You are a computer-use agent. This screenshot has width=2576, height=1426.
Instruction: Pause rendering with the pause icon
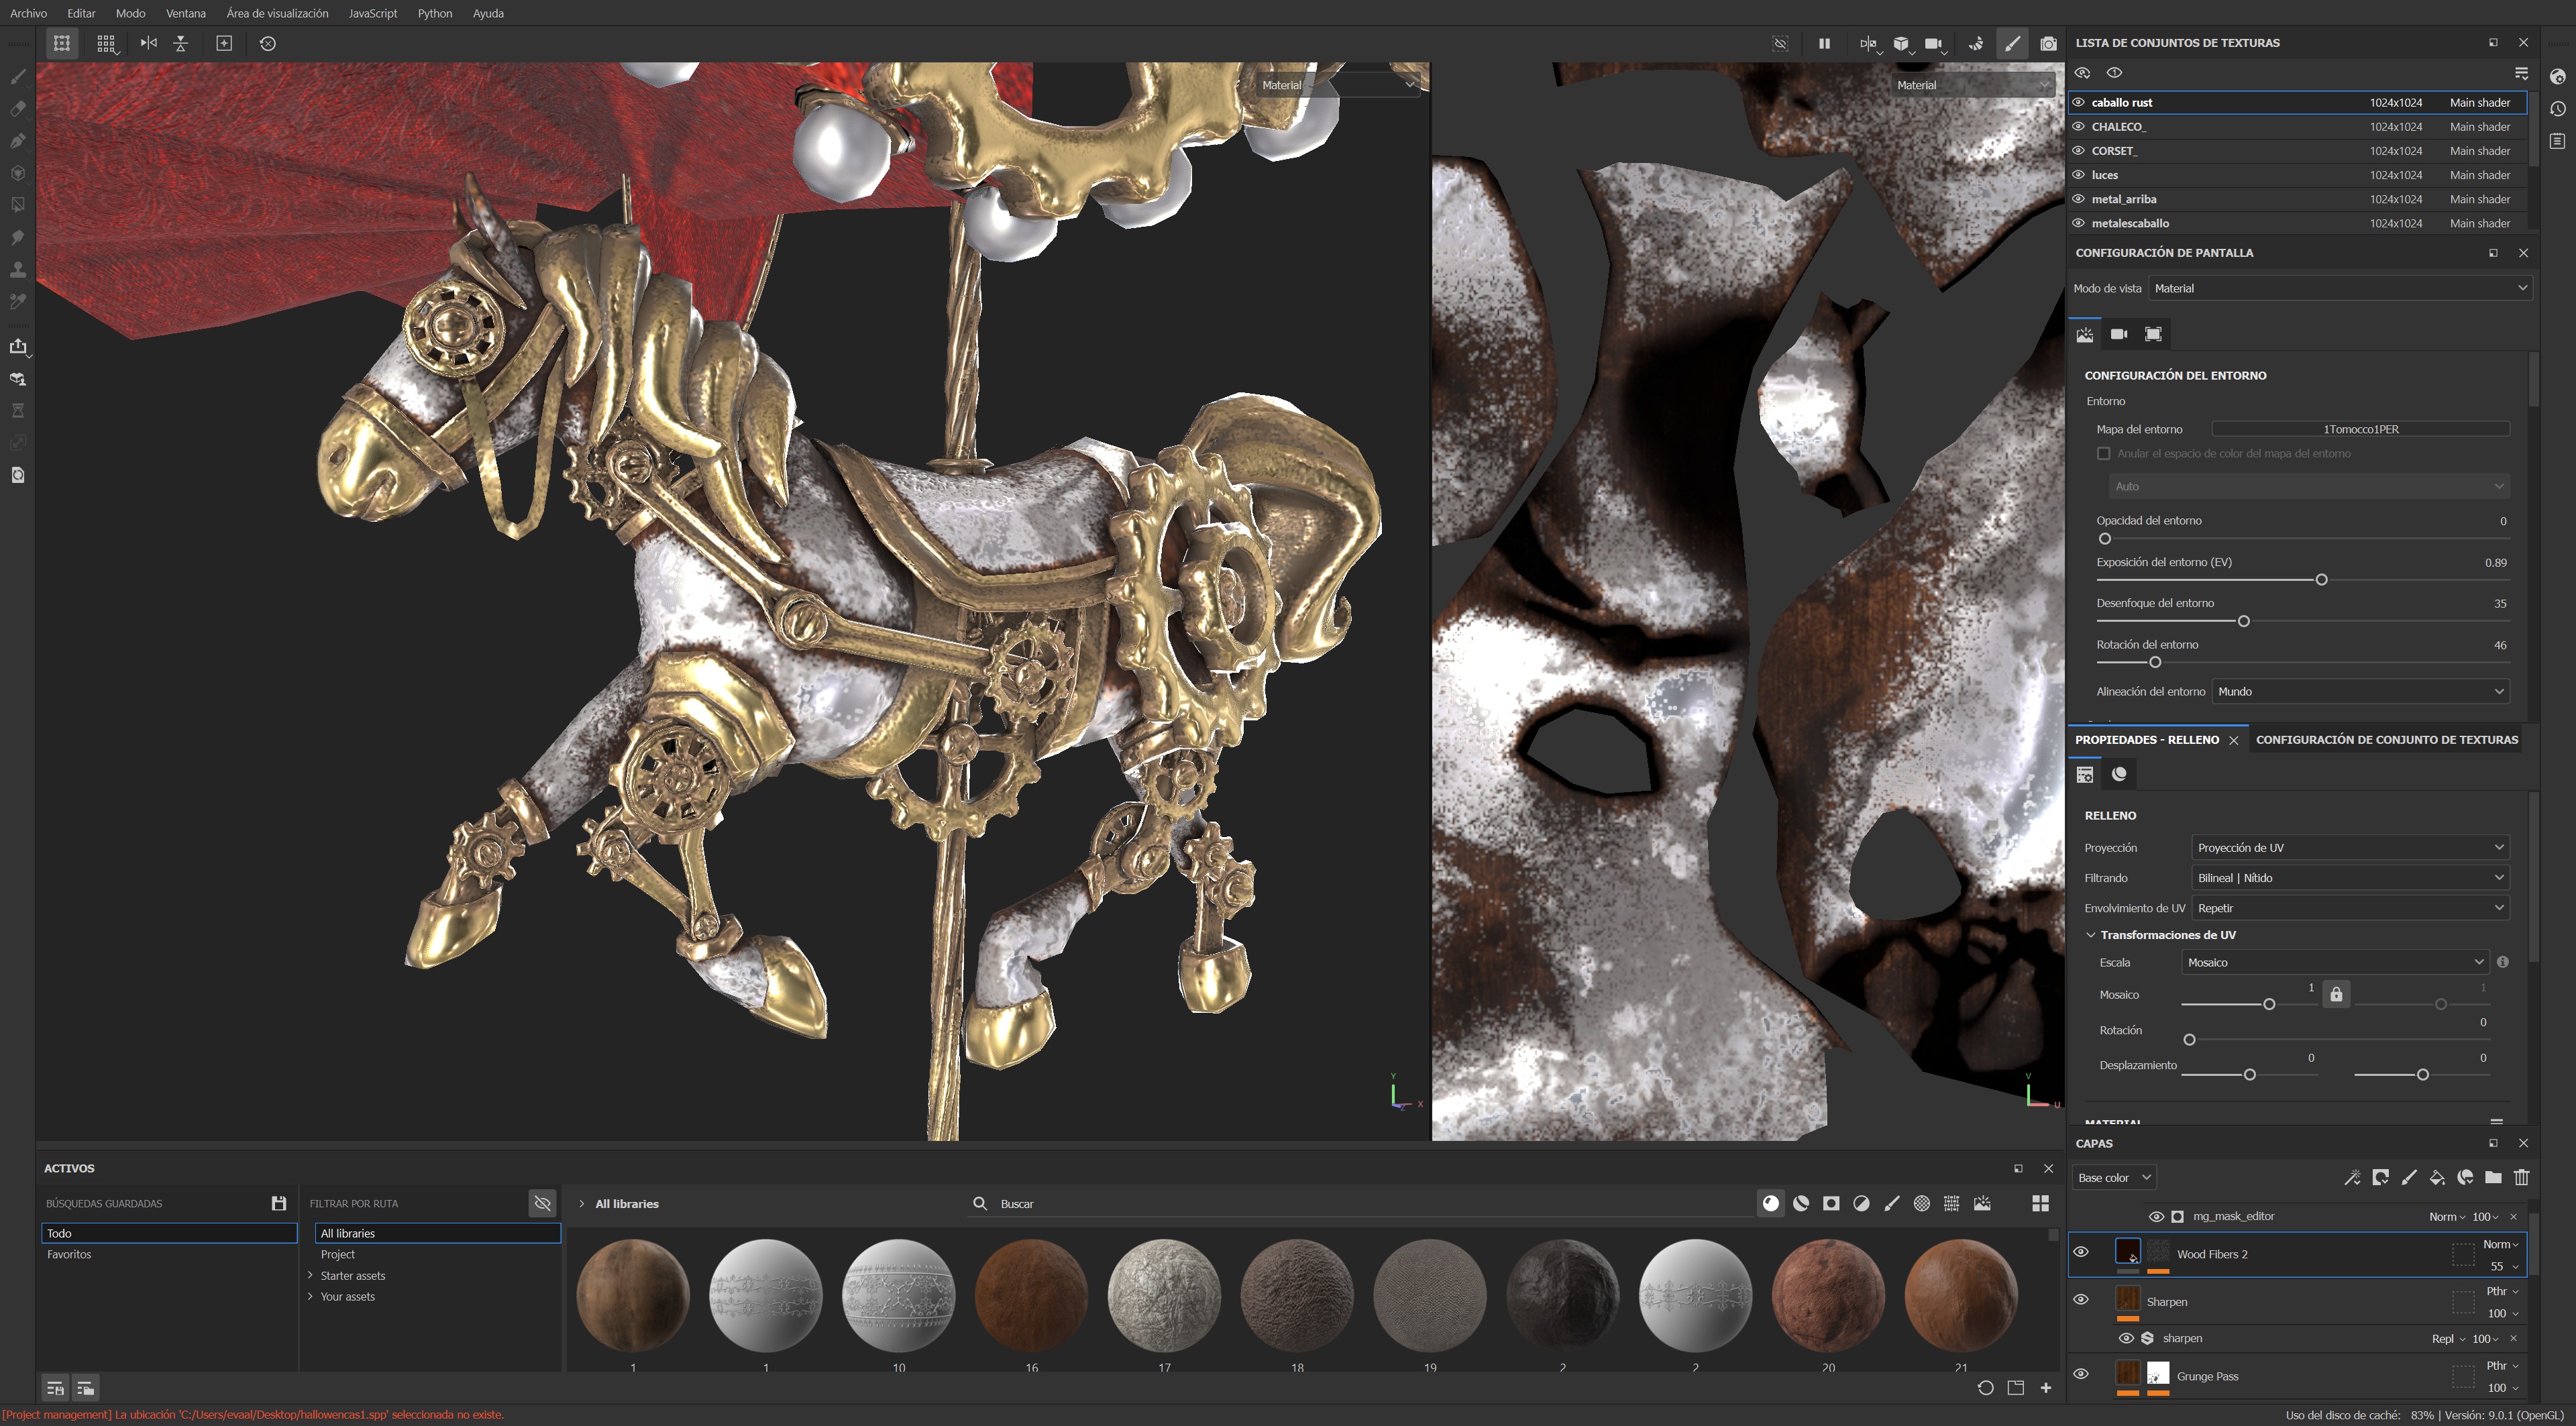[1824, 44]
